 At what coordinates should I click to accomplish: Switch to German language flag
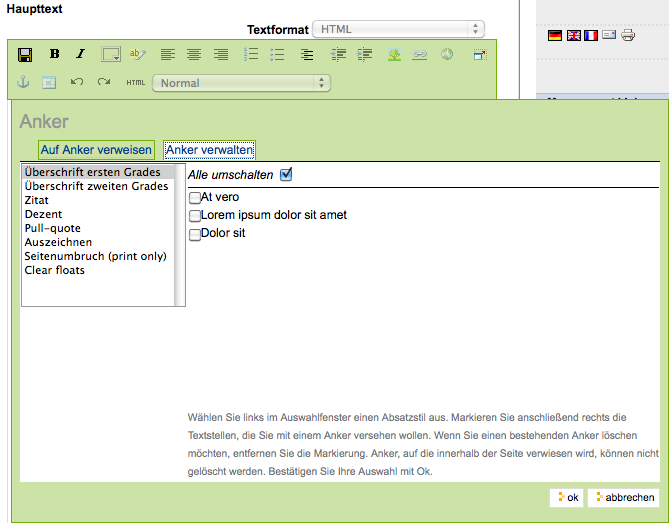555,35
